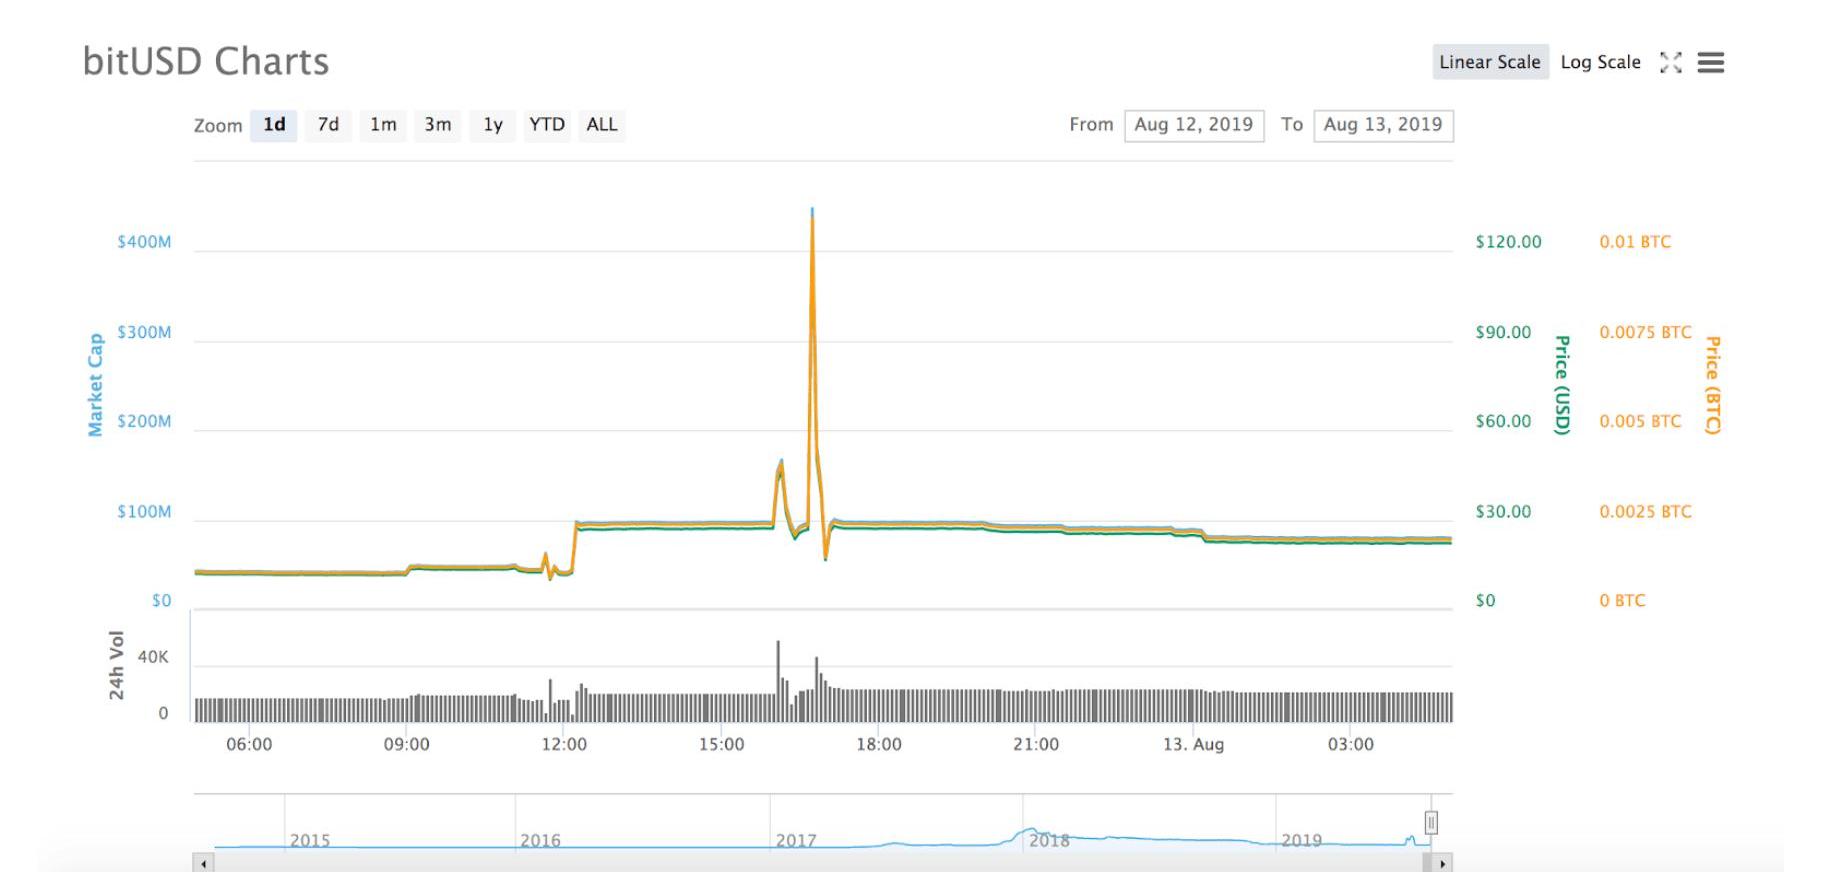
Task: Click the Market Cap axis label
Action: (x=95, y=385)
